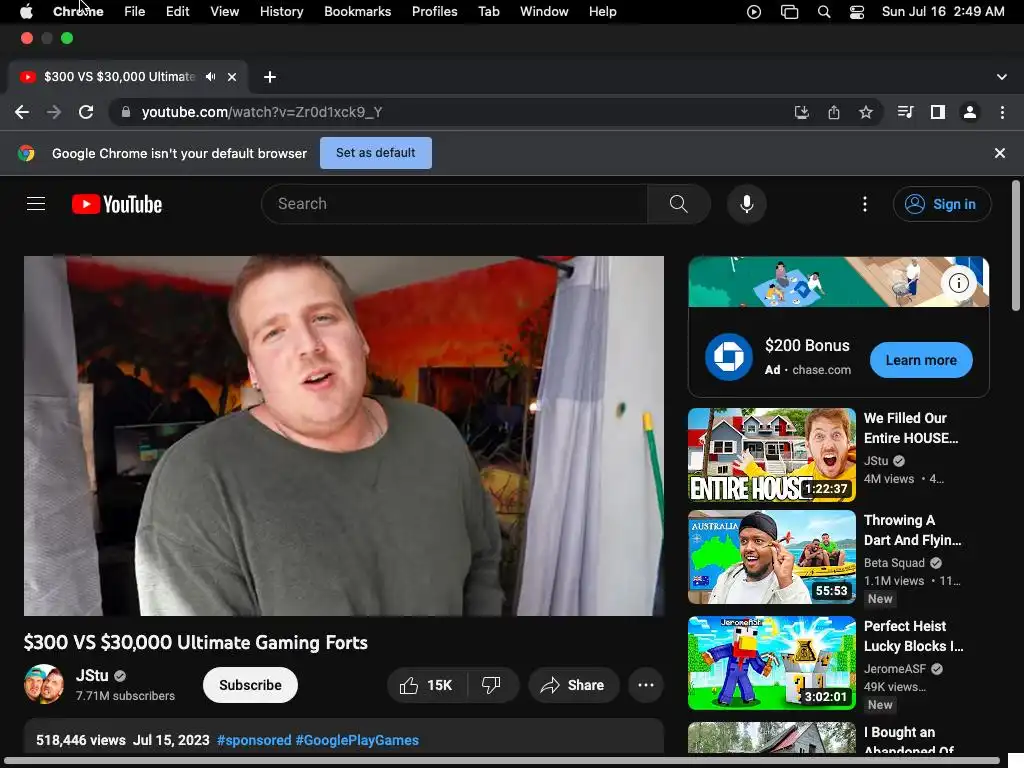Open the Bookmarks menu
This screenshot has height=768, width=1024.
click(x=358, y=12)
